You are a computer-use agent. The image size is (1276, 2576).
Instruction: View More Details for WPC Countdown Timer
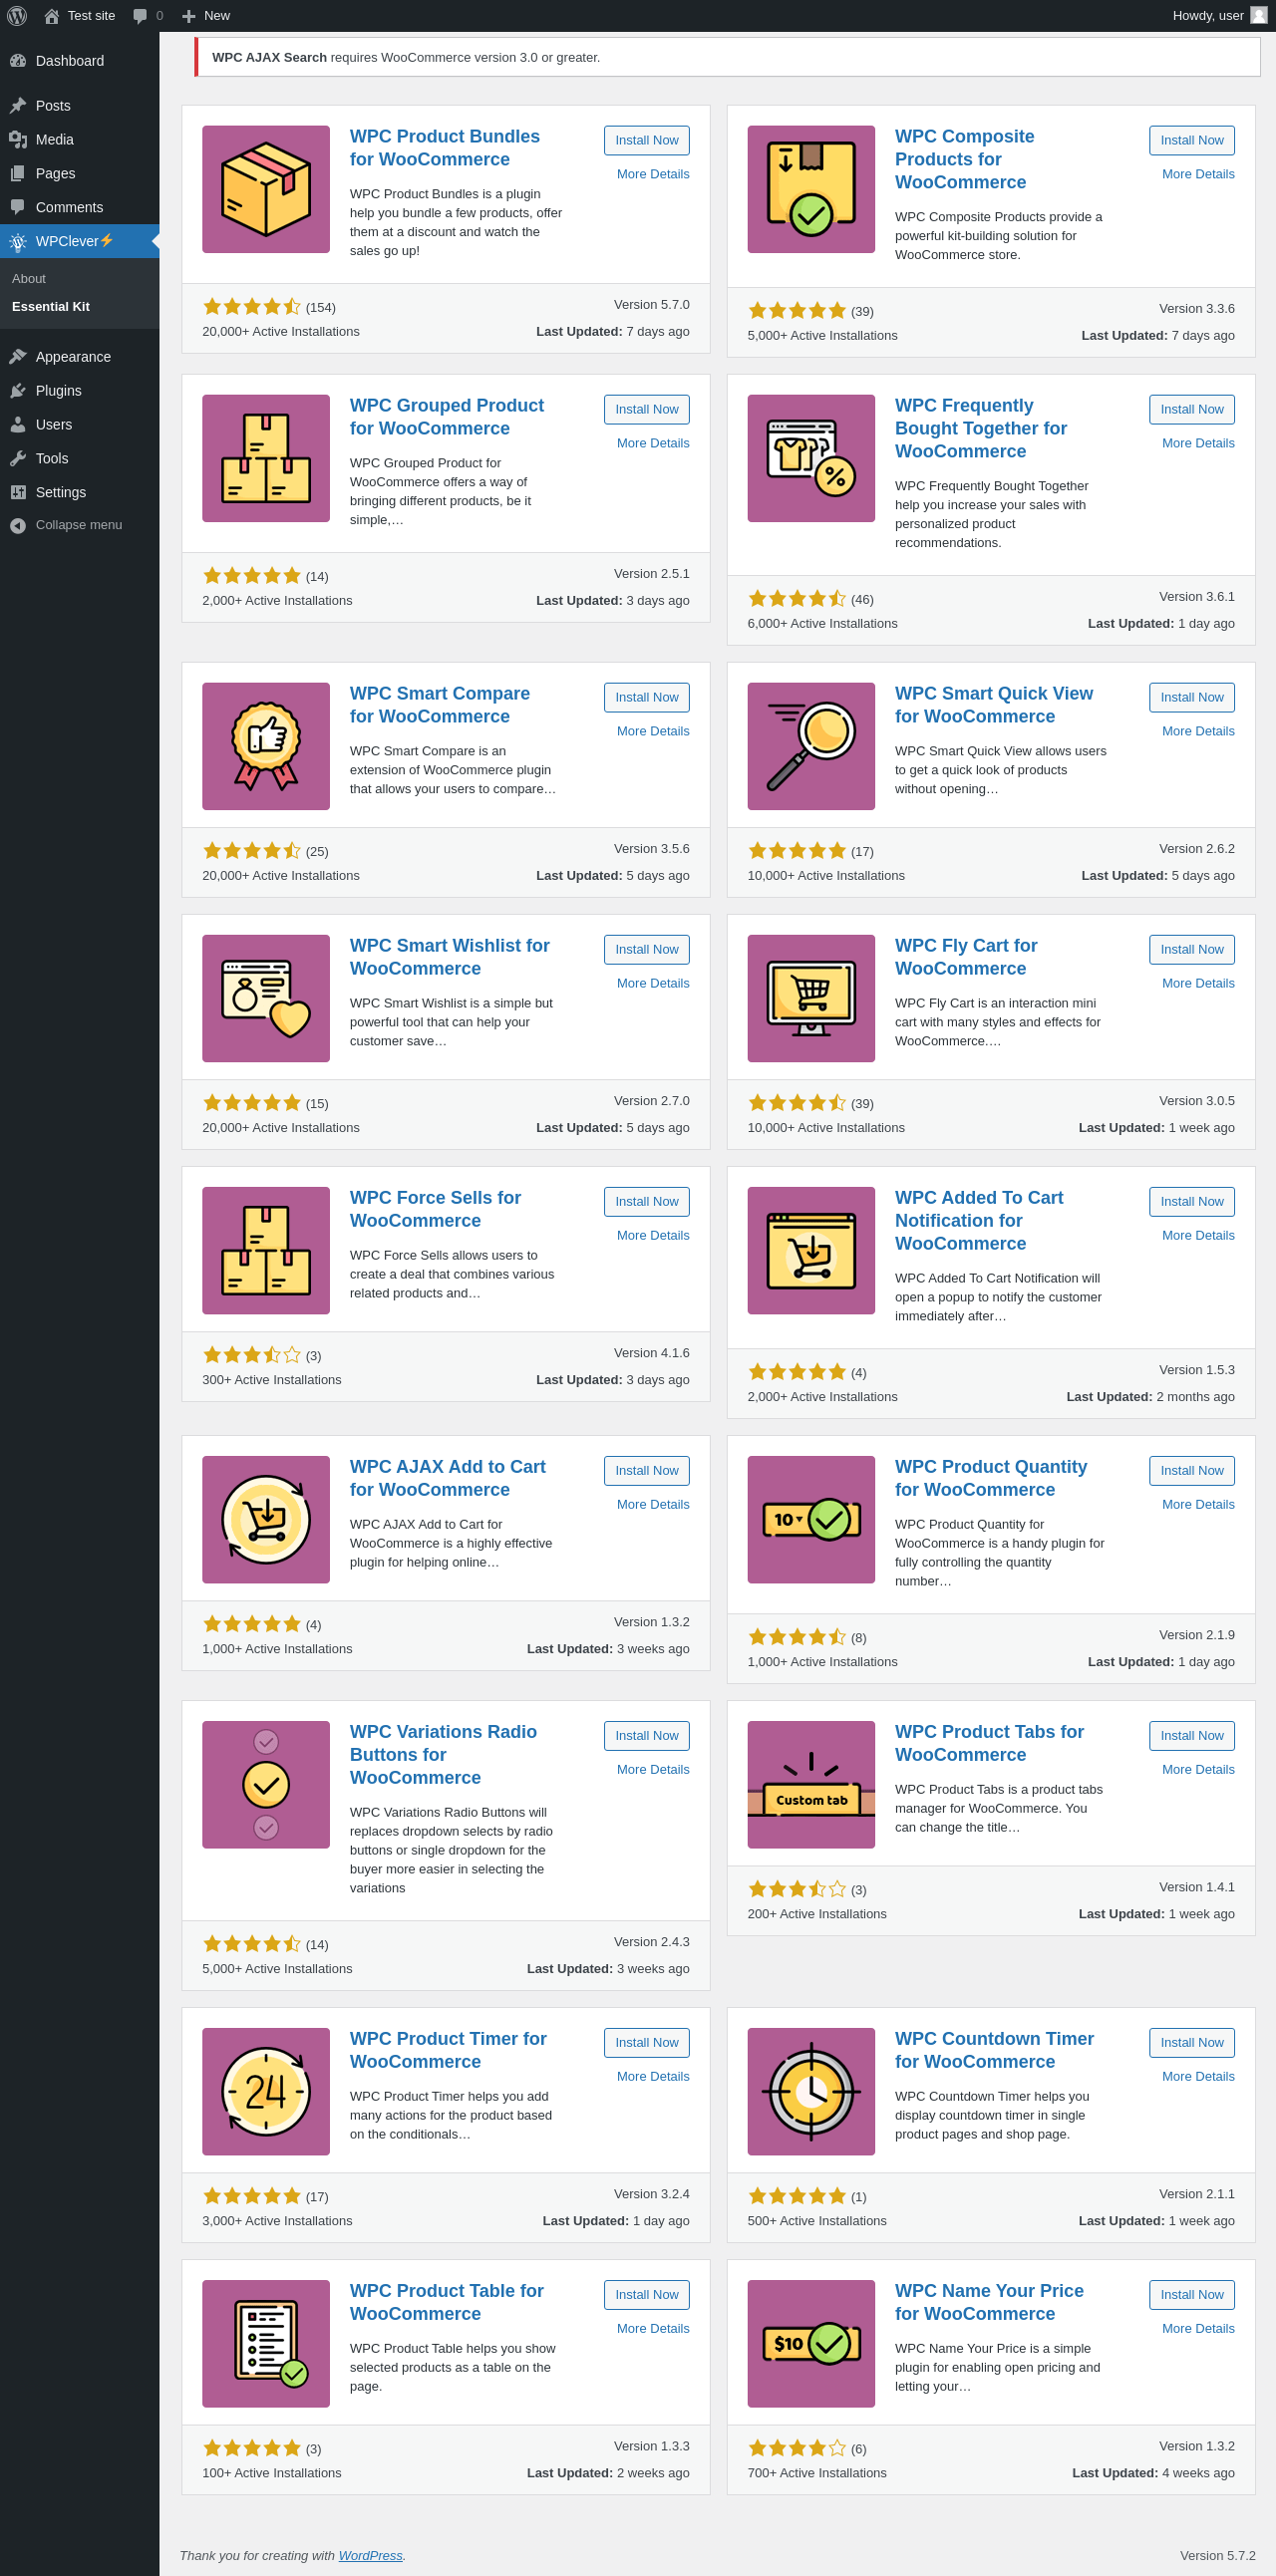point(1198,2077)
